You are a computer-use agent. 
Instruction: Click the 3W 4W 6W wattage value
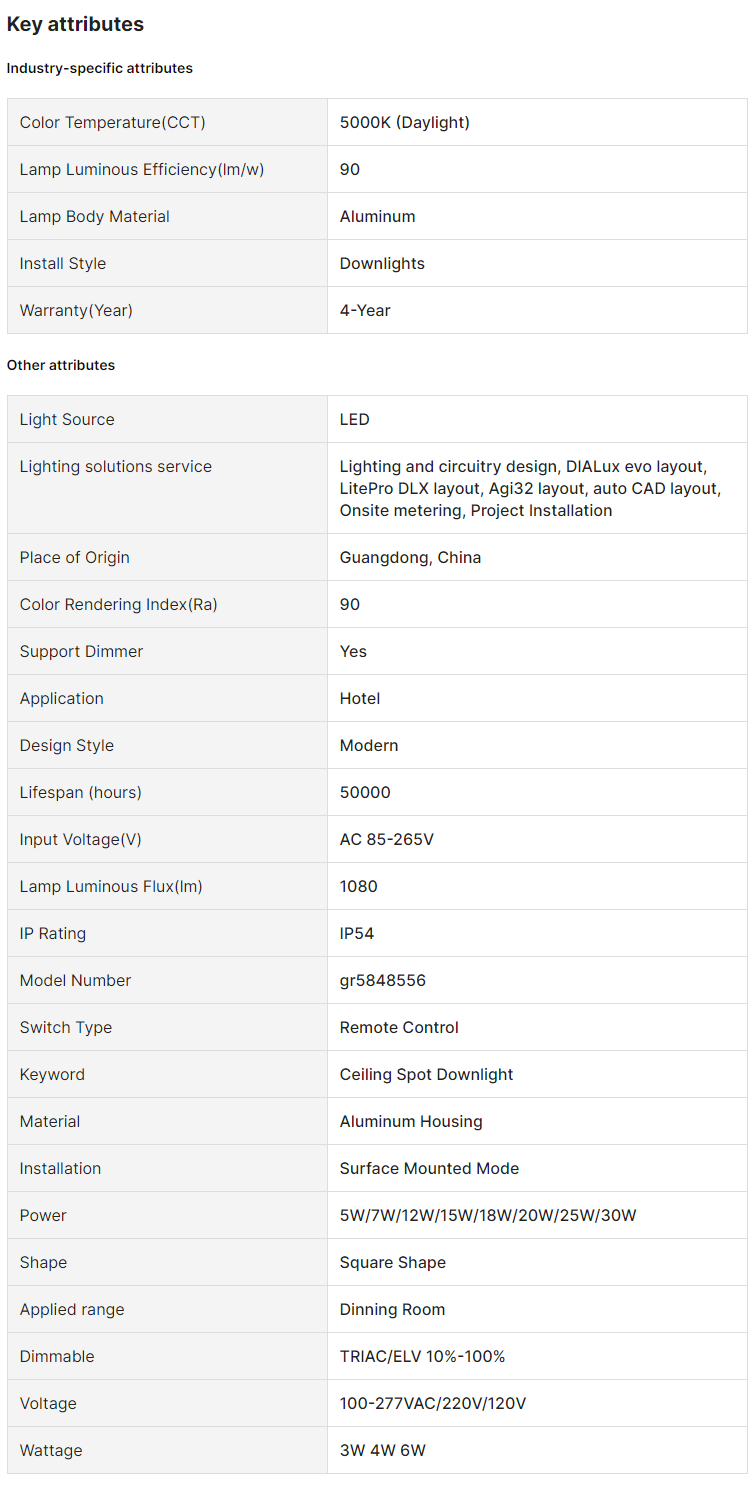point(383,1450)
